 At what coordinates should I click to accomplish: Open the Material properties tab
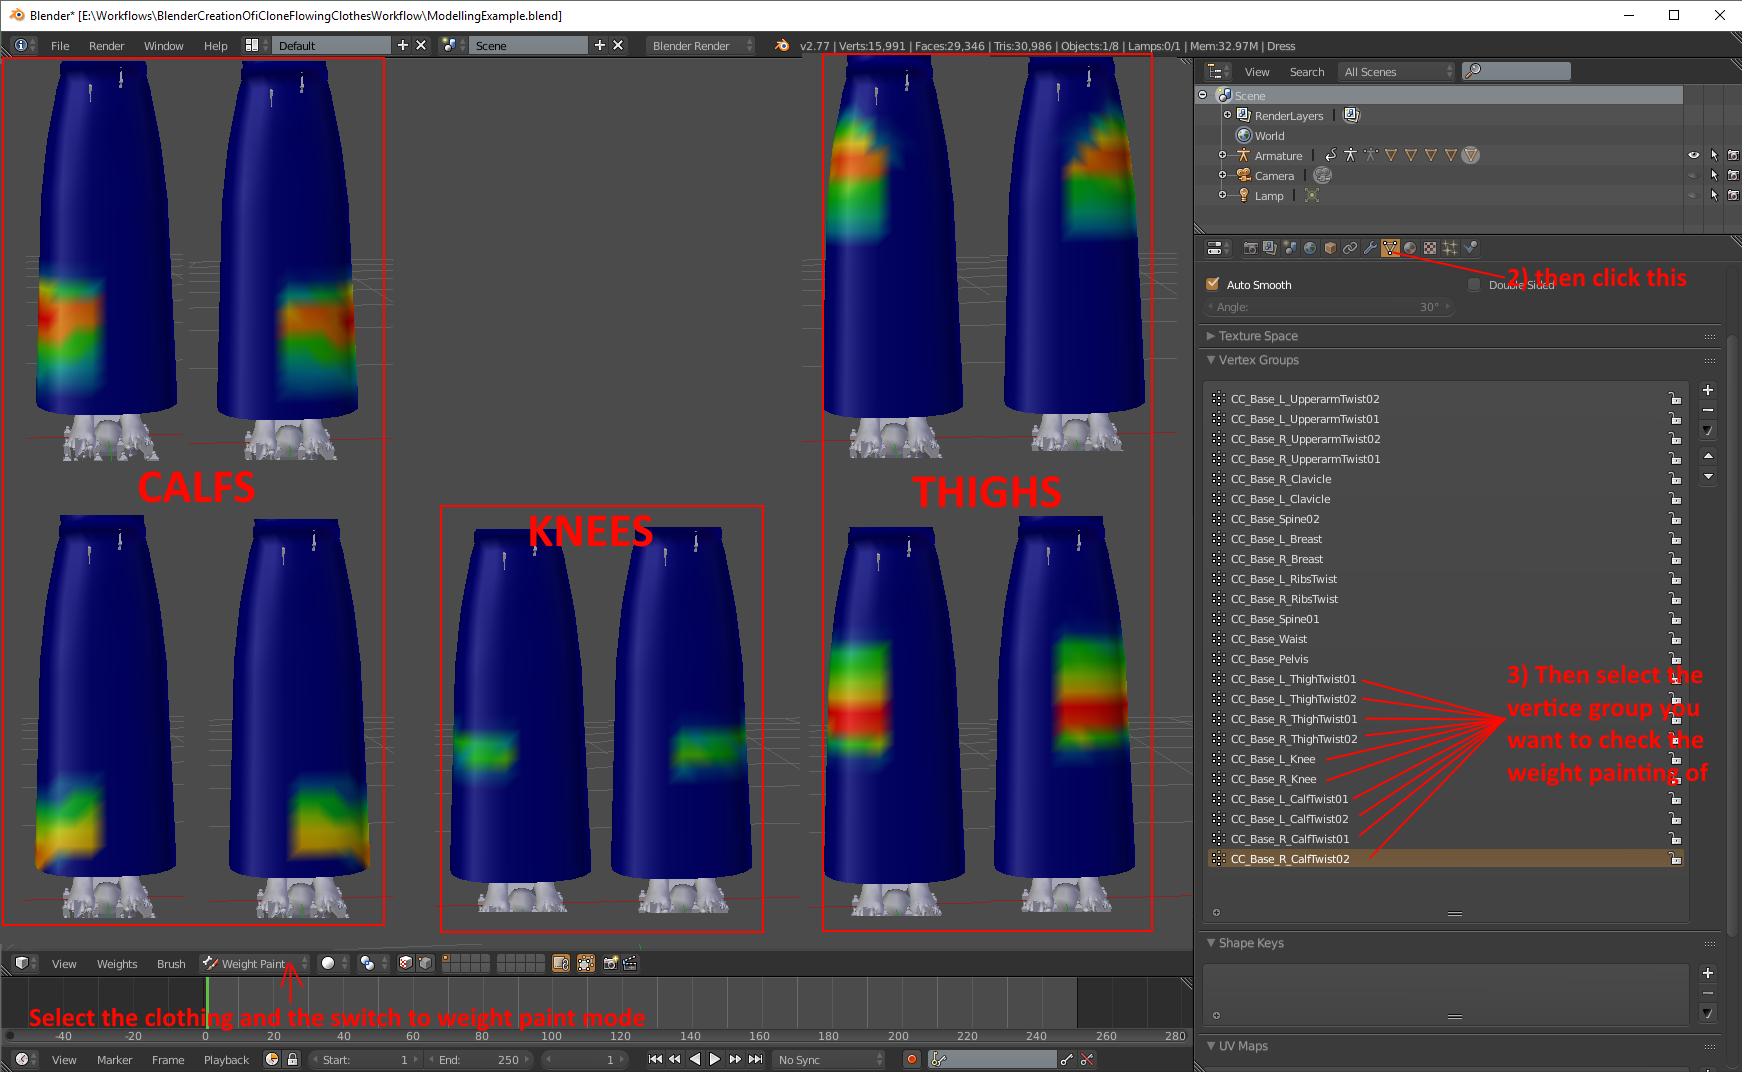[1410, 248]
